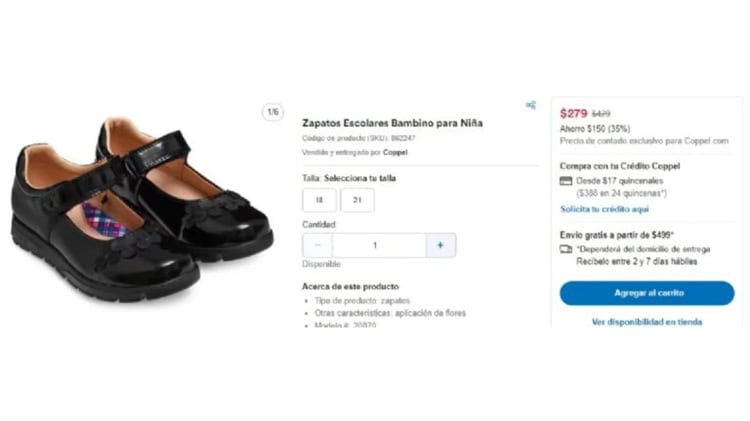750x421 pixels.
Task: Click the share icon above the product title
Action: (x=530, y=105)
